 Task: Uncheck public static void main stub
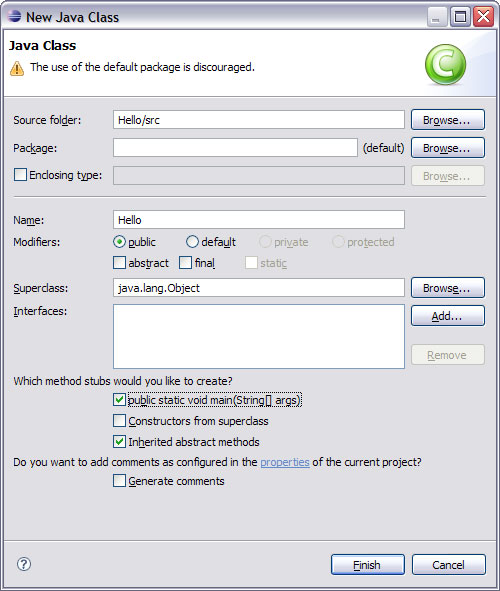tap(119, 400)
